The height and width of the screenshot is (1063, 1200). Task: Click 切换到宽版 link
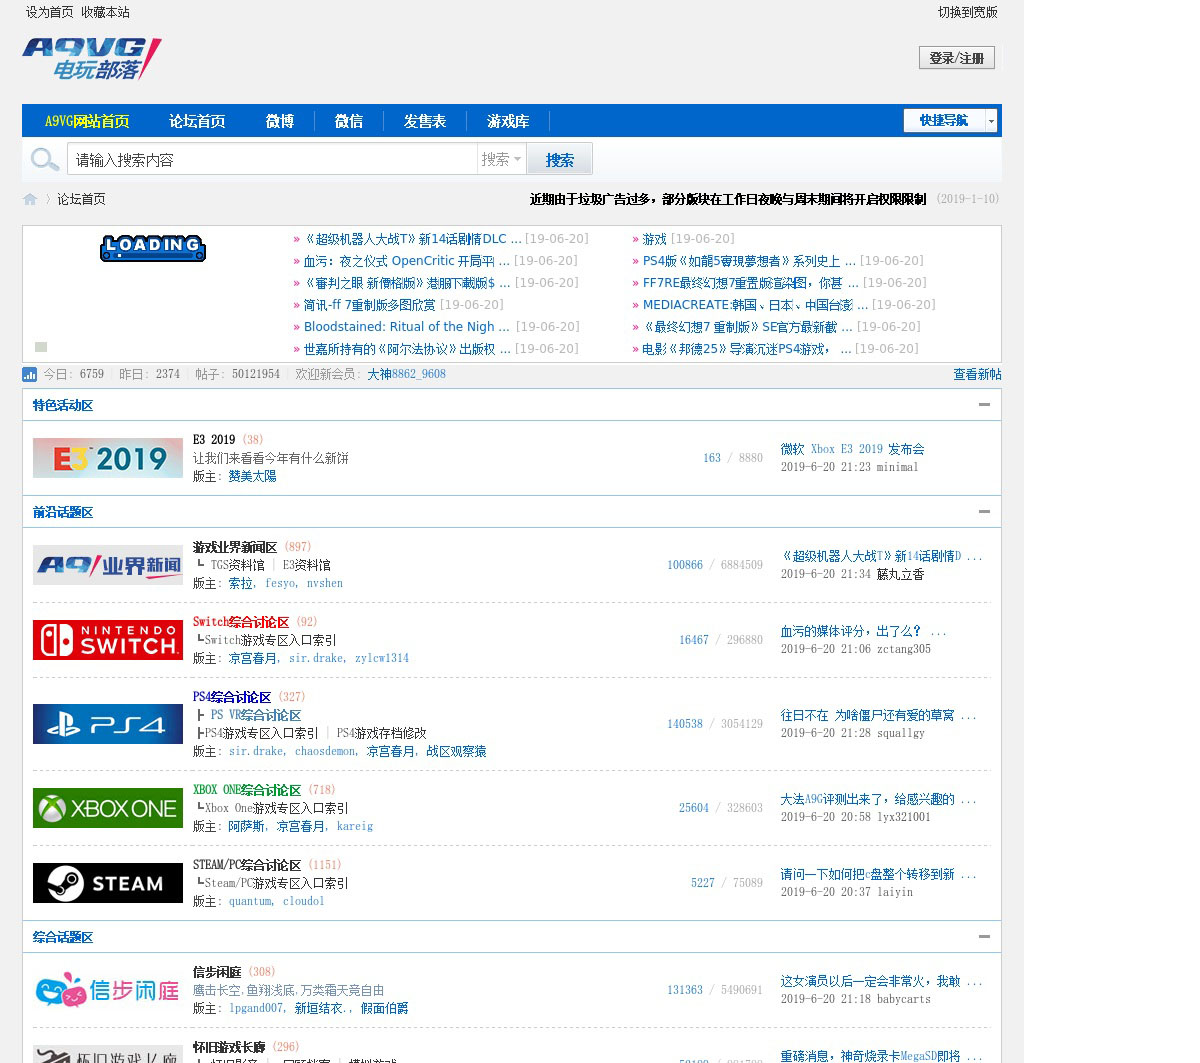[x=968, y=12]
